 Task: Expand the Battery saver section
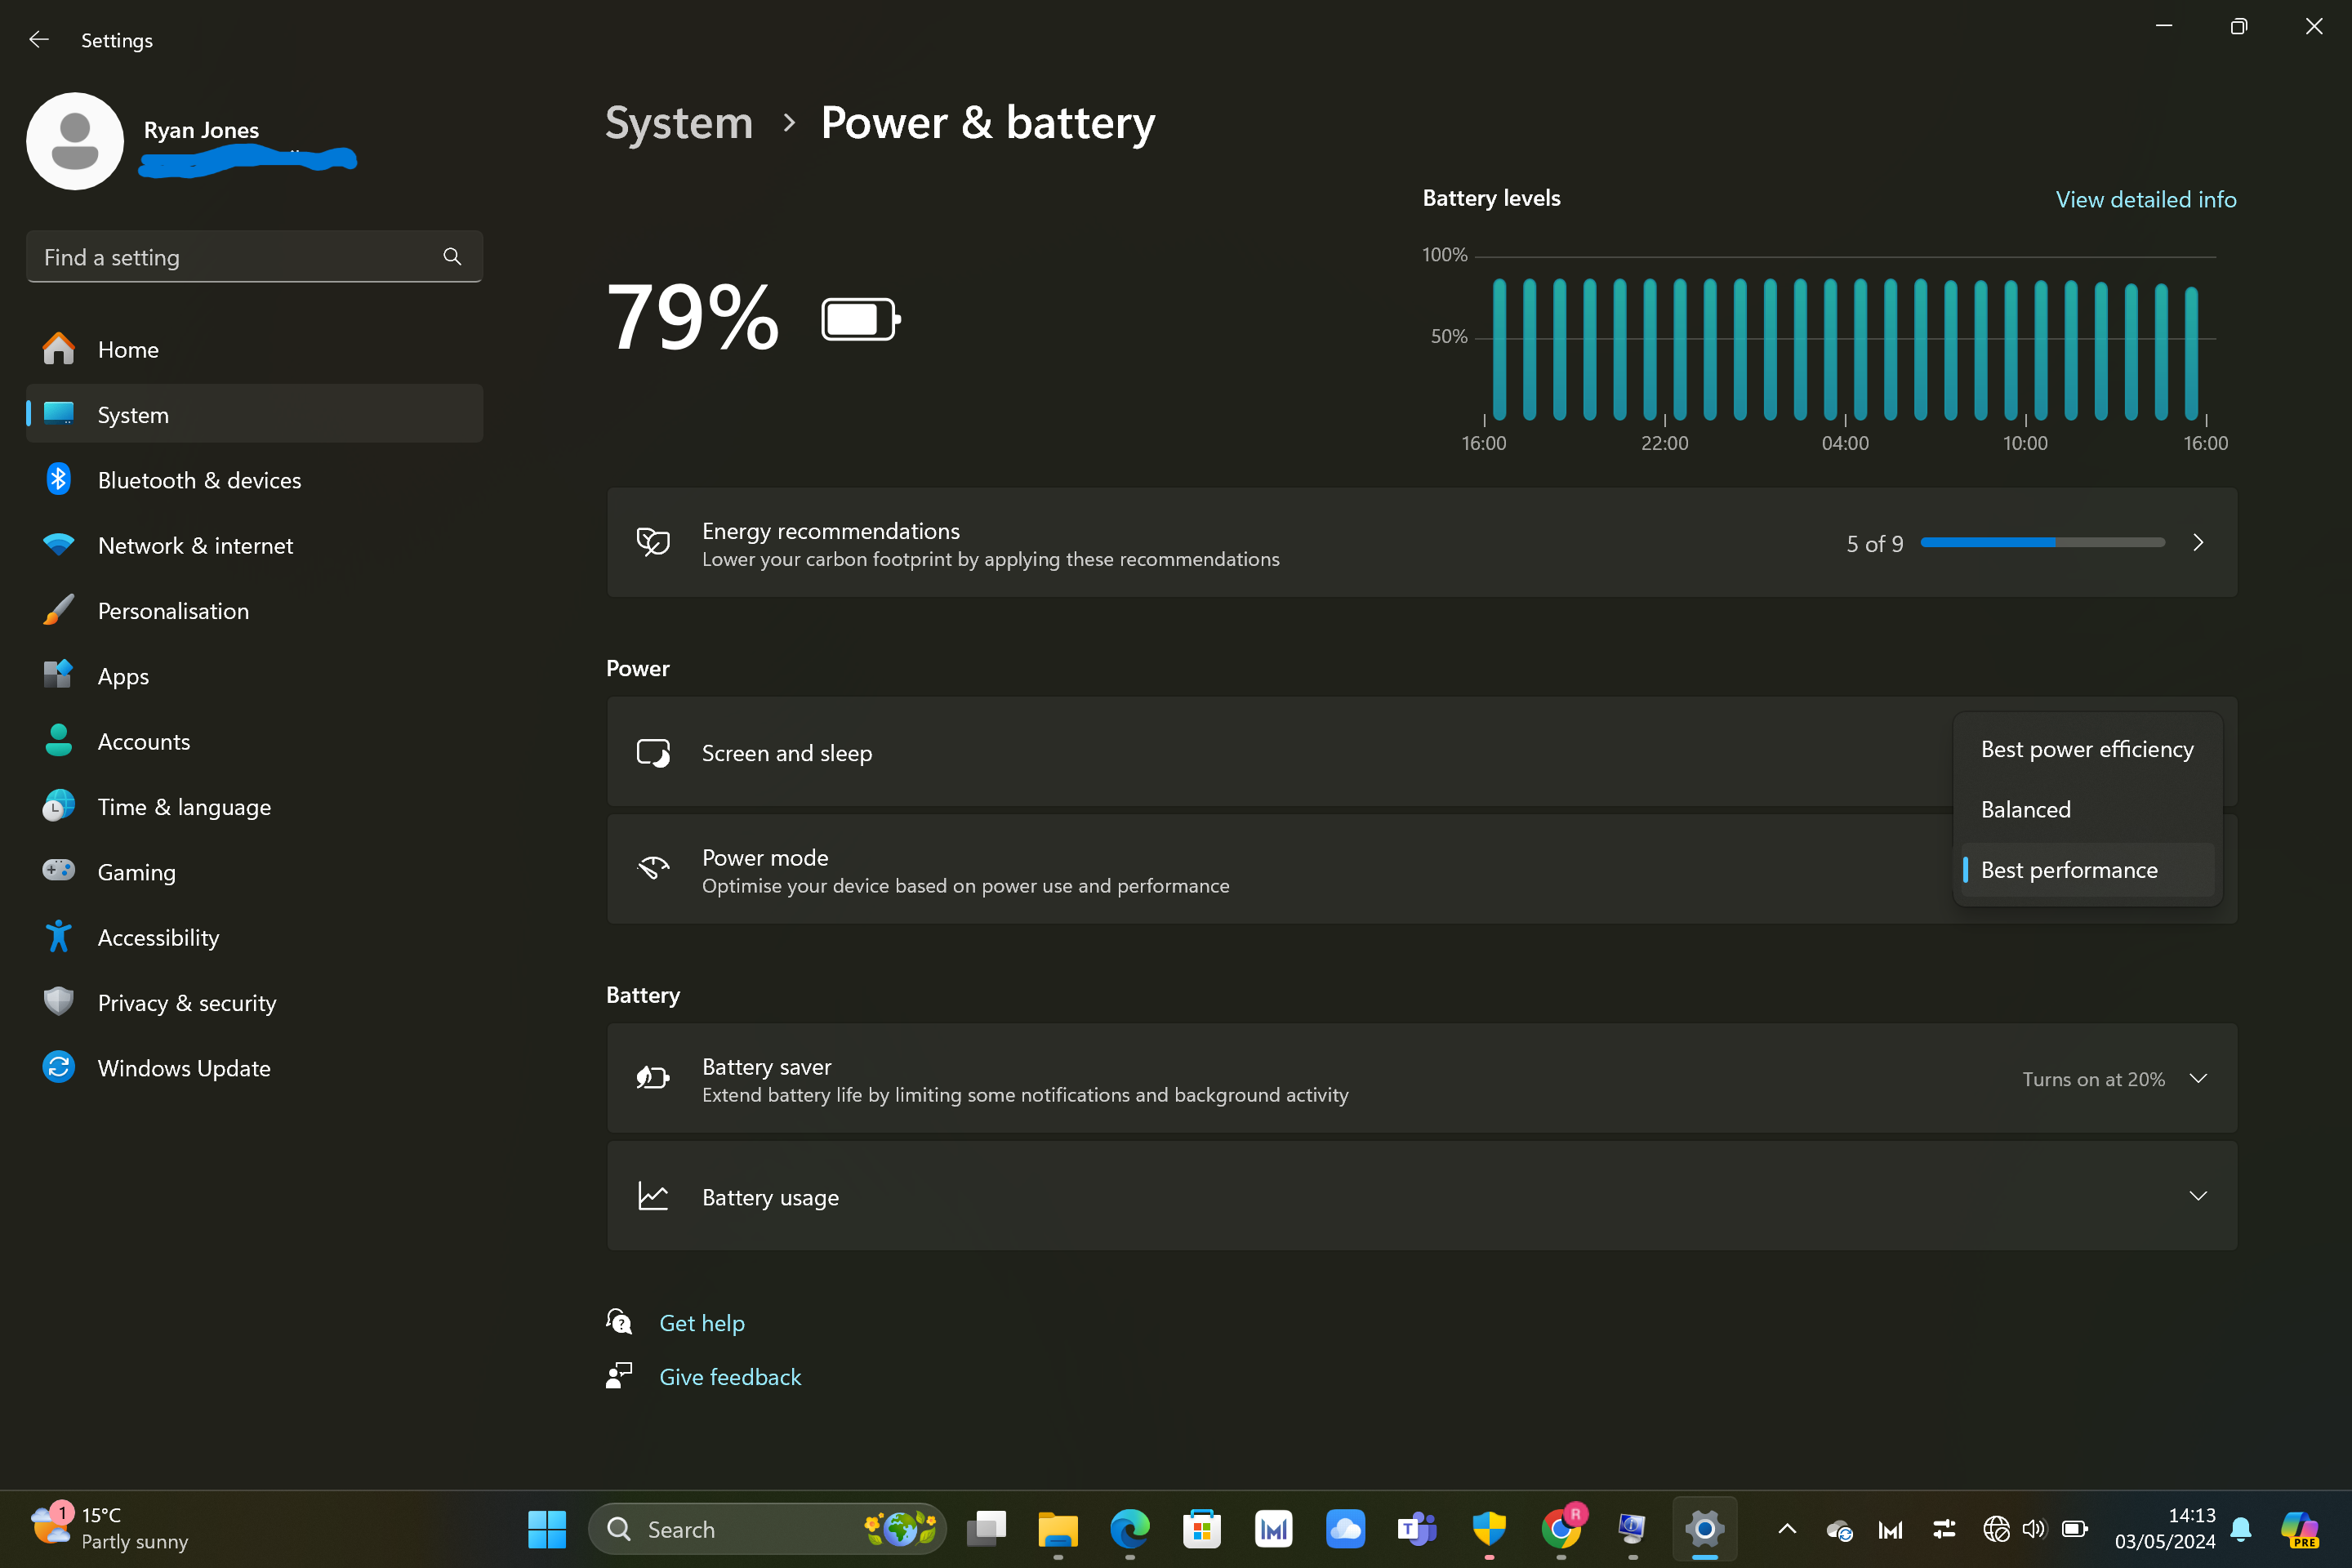coord(2198,1078)
